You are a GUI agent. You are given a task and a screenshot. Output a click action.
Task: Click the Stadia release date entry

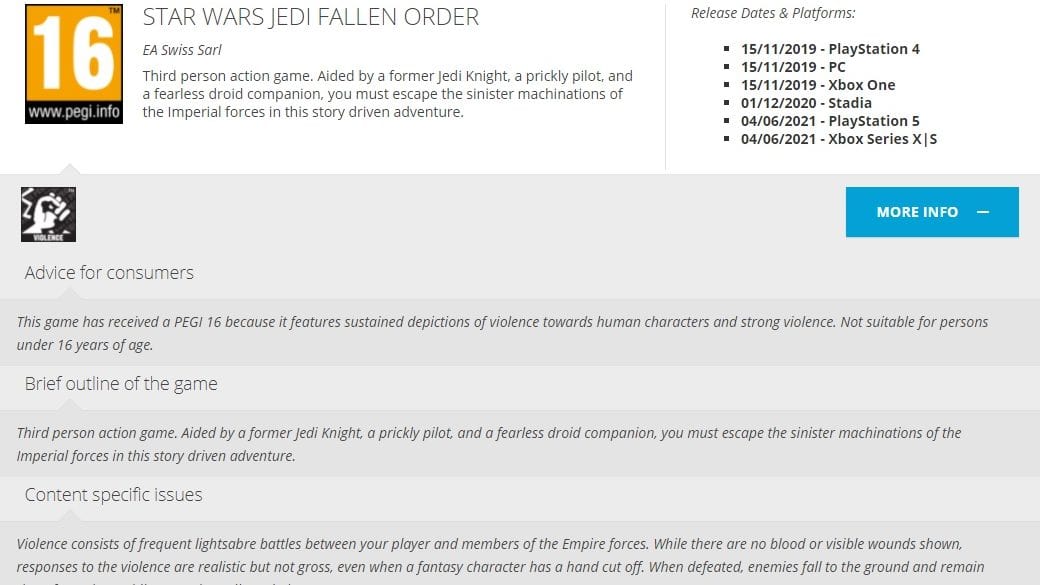point(806,103)
